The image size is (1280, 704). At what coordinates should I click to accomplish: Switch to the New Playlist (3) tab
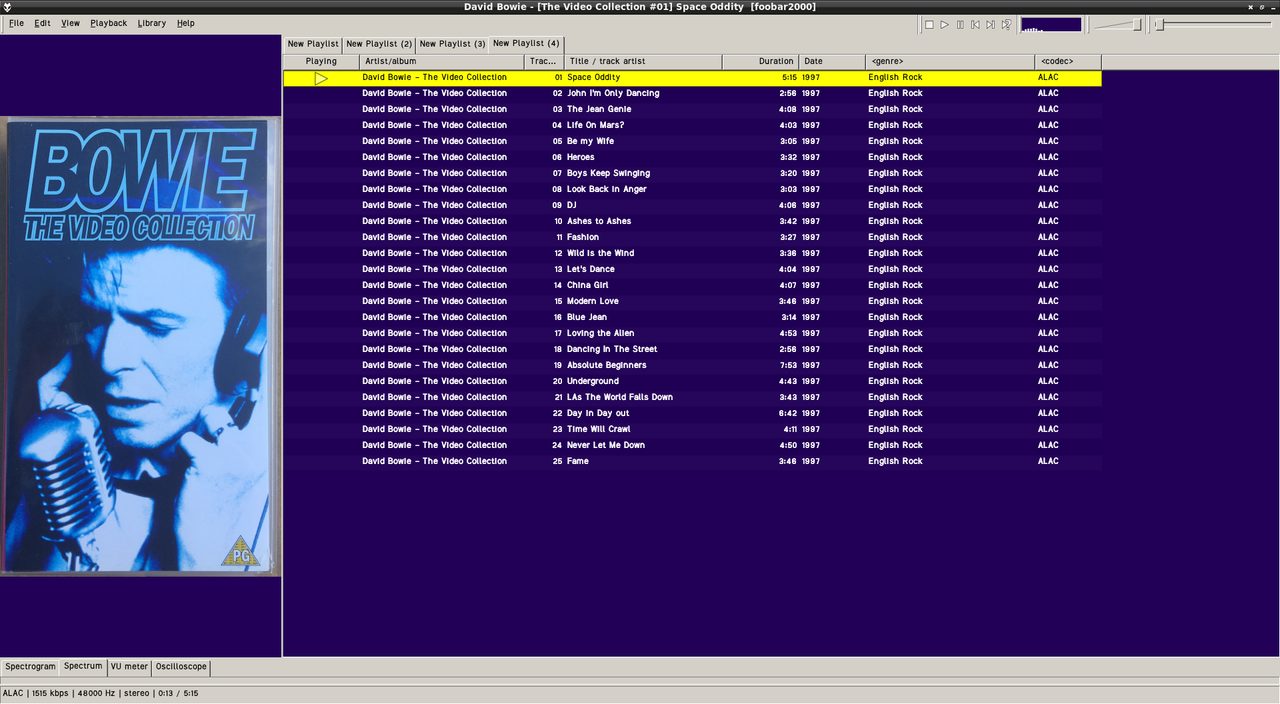point(452,44)
